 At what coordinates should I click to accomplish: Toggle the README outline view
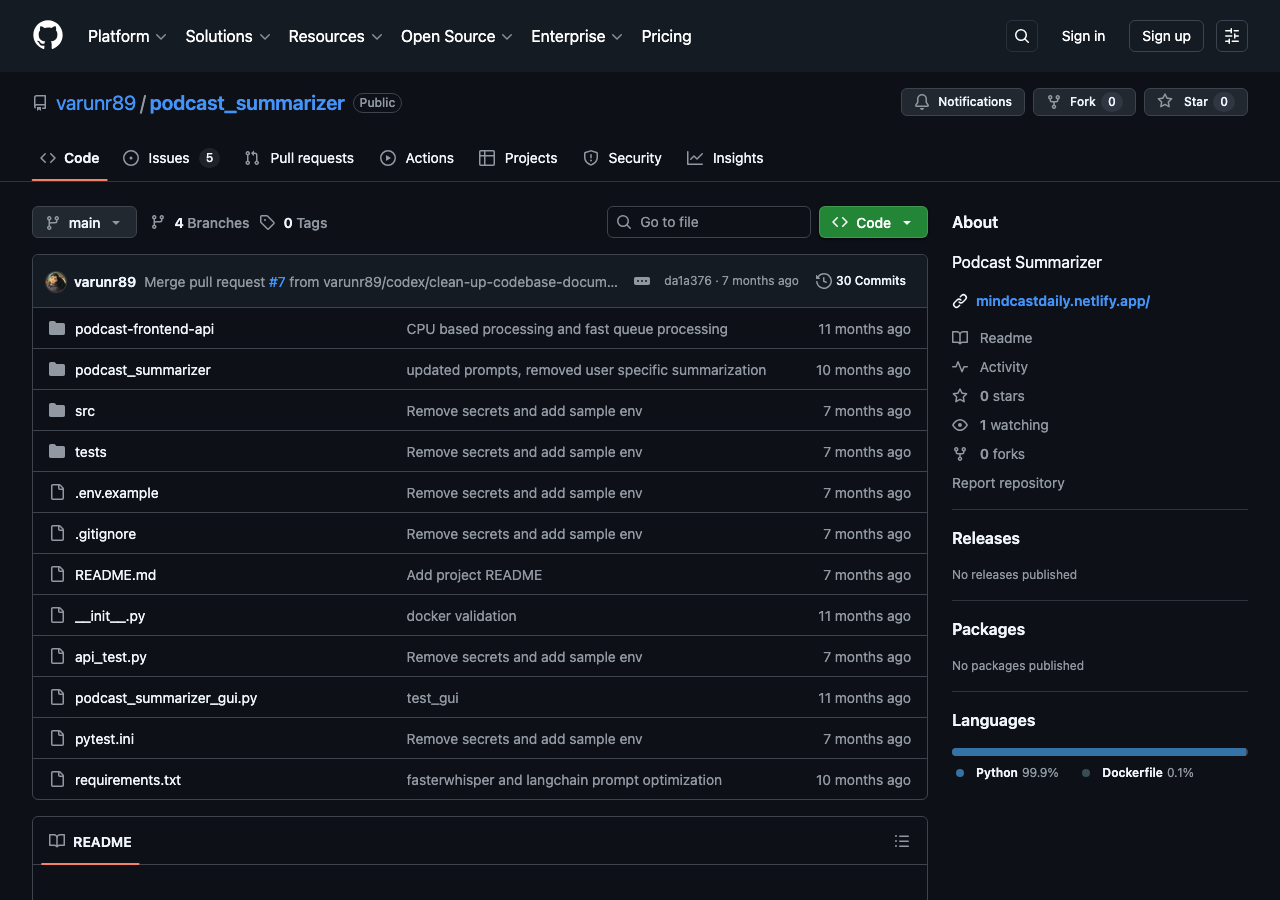[x=901, y=841]
